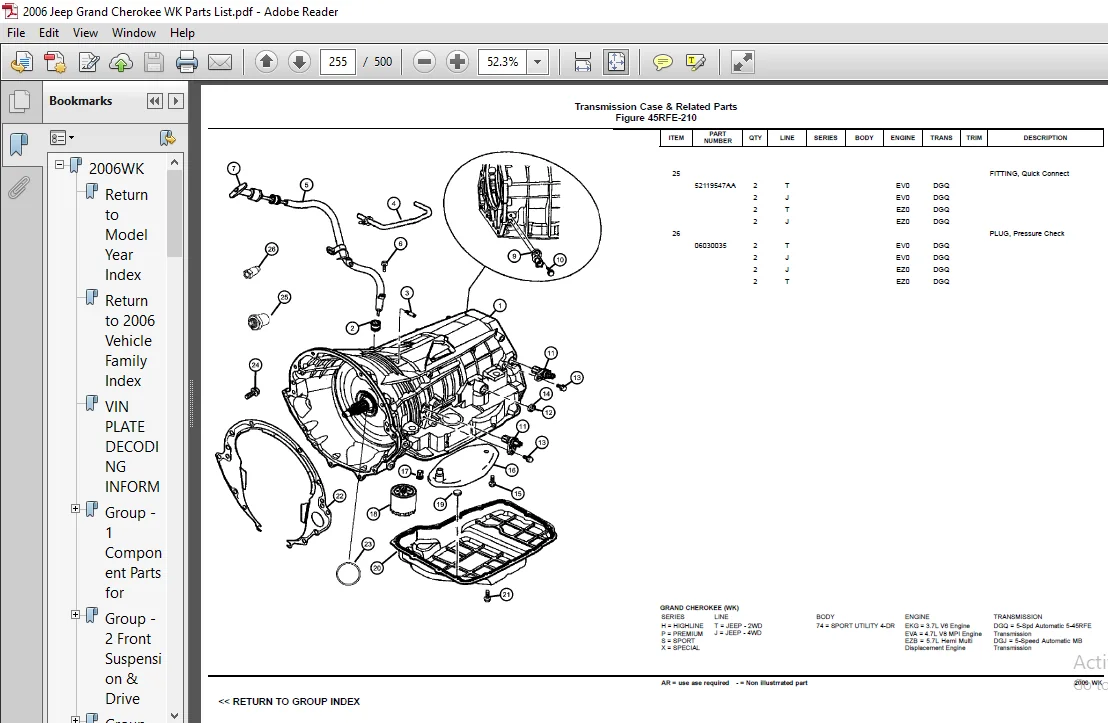Open the attachments paperclip panel
Image resolution: width=1108 pixels, height=723 pixels.
[x=20, y=188]
